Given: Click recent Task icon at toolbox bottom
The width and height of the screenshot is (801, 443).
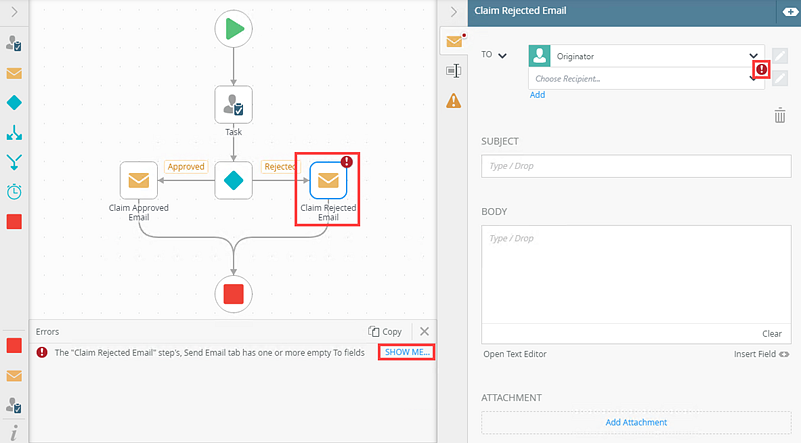Looking at the screenshot, I should click(x=14, y=406).
